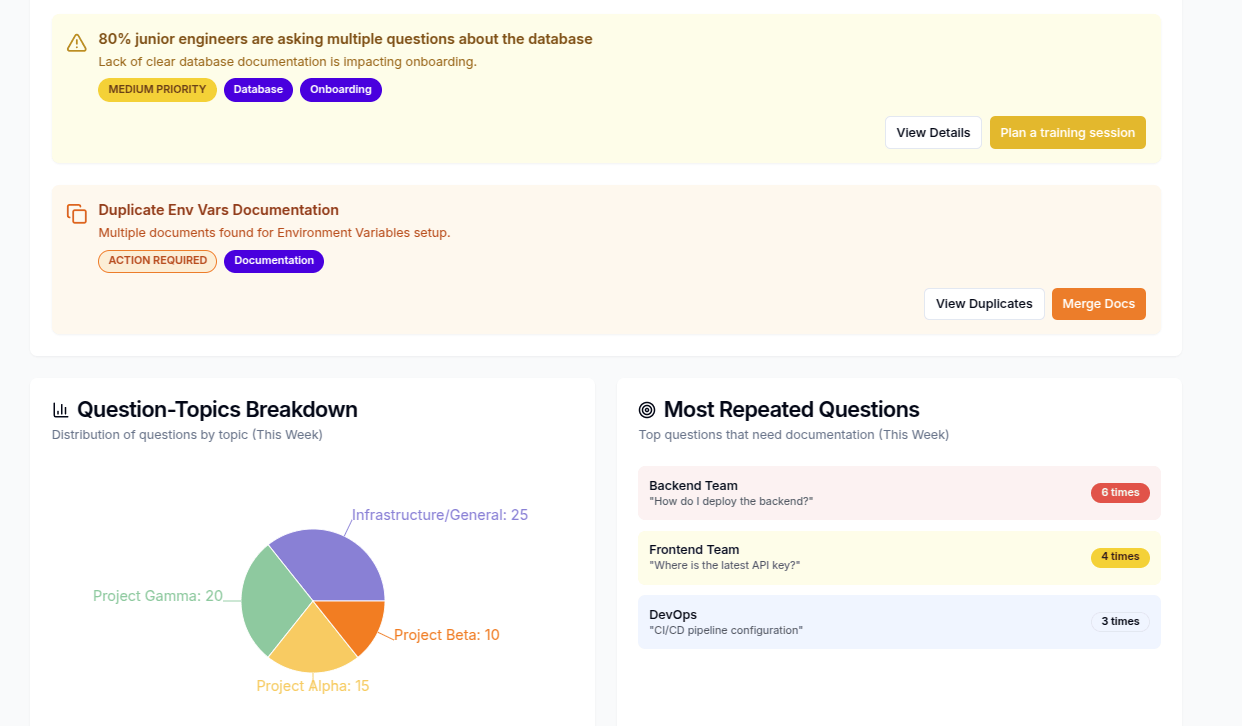Select the Database tag
1242x726 pixels.
(x=258, y=89)
